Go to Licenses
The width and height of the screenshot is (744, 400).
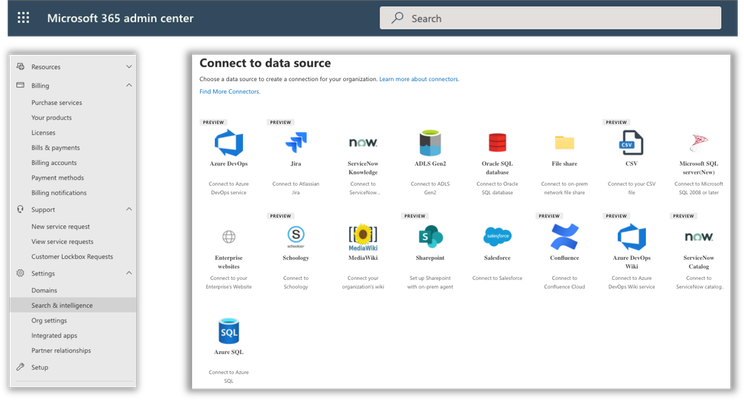point(43,132)
